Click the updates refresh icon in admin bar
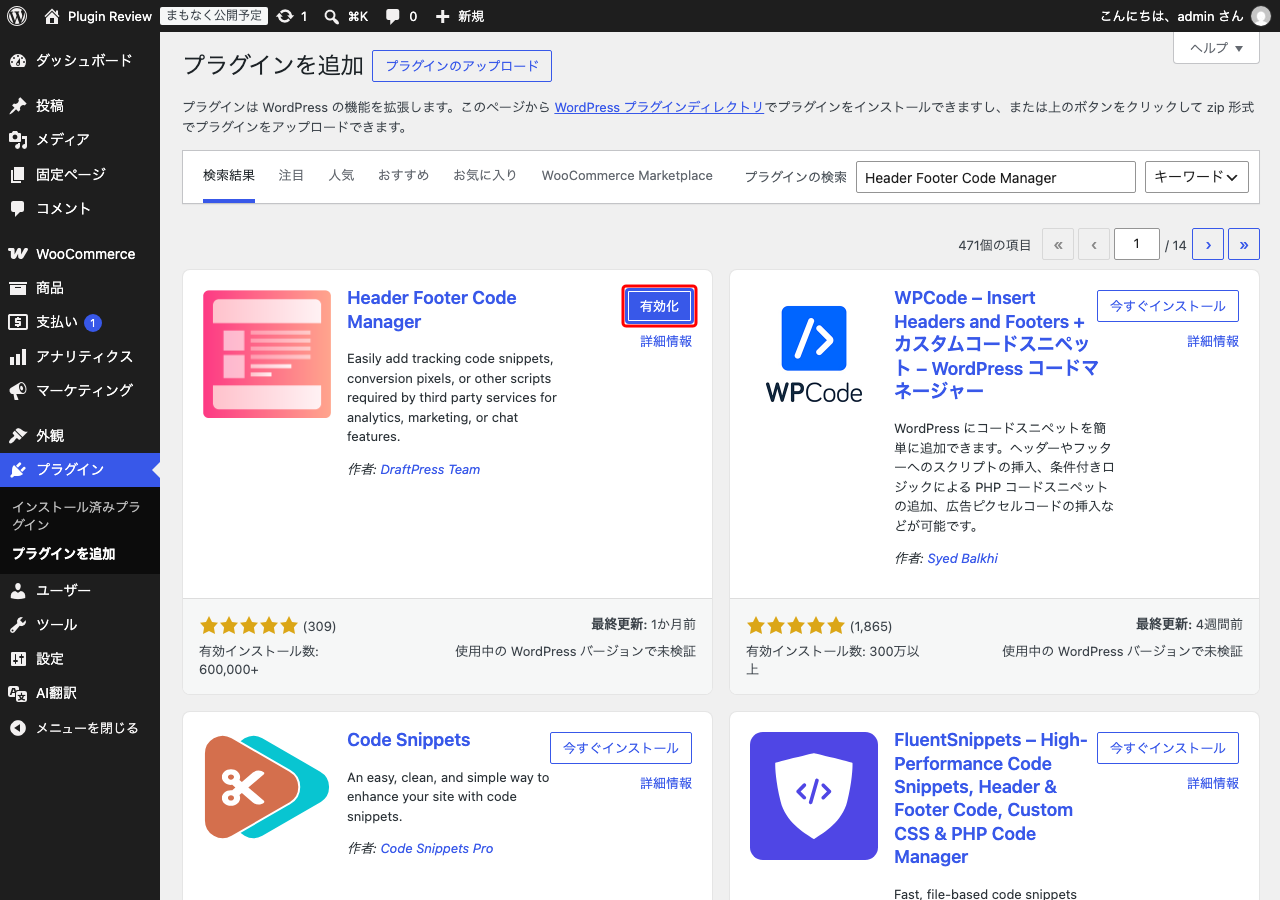Viewport: 1280px width, 900px height. [285, 16]
